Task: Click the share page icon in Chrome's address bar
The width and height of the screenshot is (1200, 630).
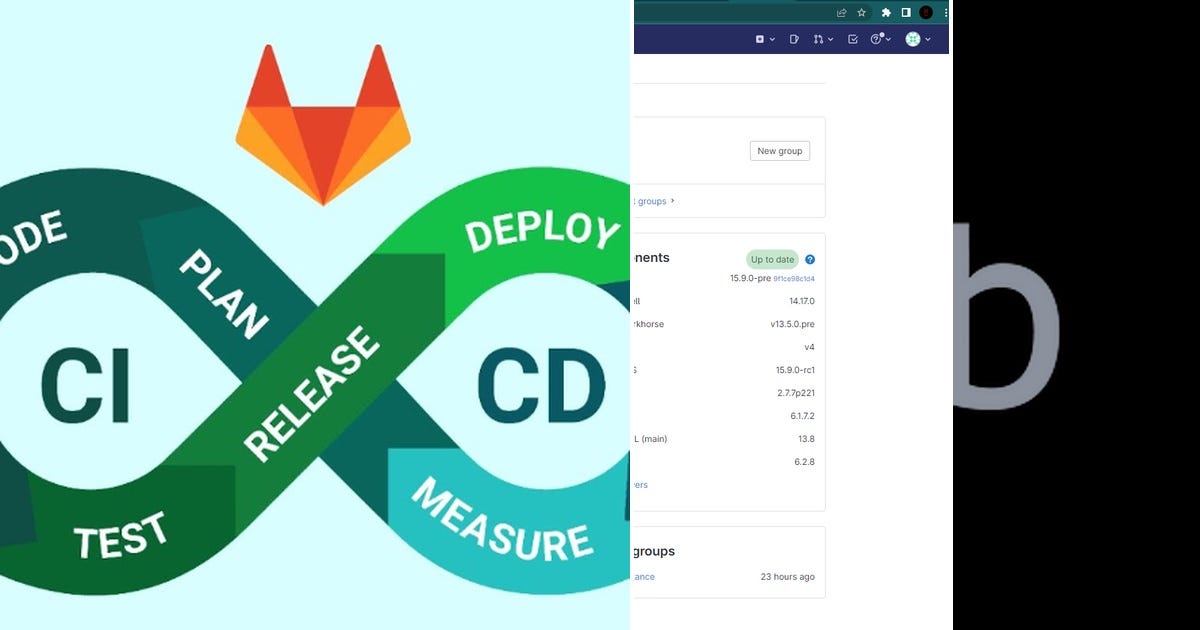Action: pyautogui.click(x=842, y=13)
